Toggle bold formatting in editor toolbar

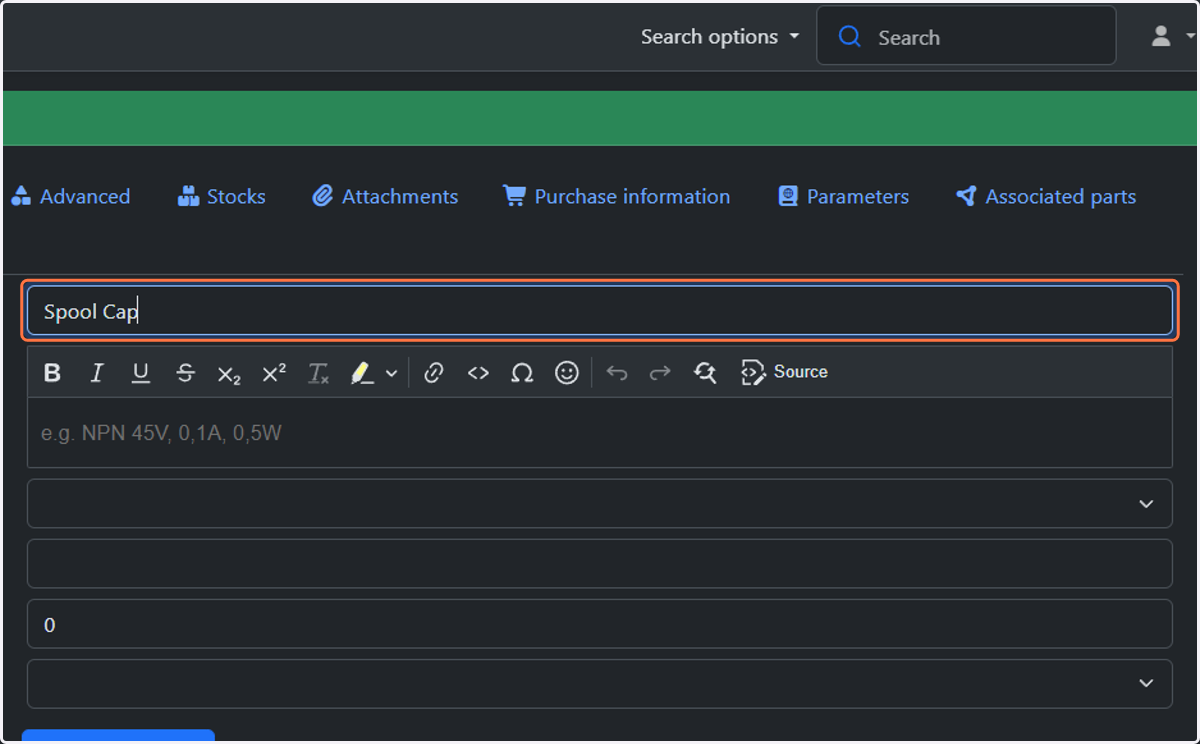click(53, 373)
